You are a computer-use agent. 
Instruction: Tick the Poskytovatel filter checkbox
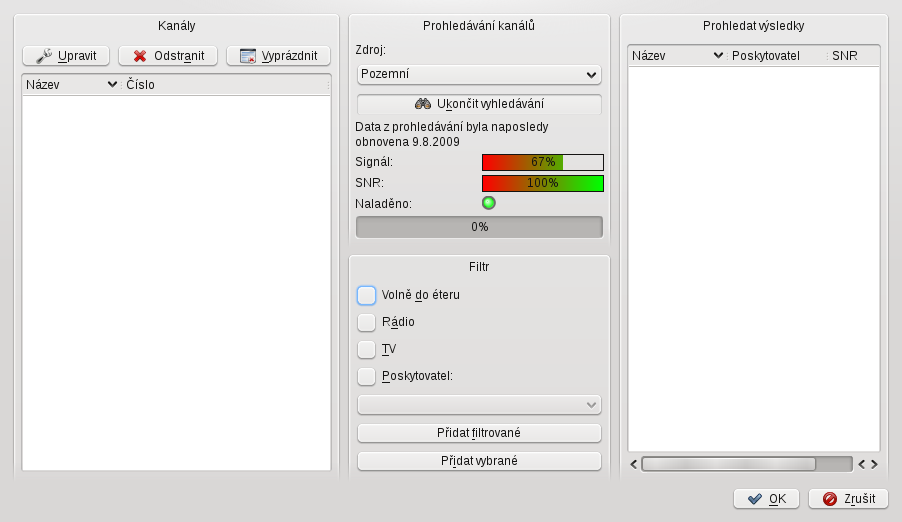click(x=366, y=376)
